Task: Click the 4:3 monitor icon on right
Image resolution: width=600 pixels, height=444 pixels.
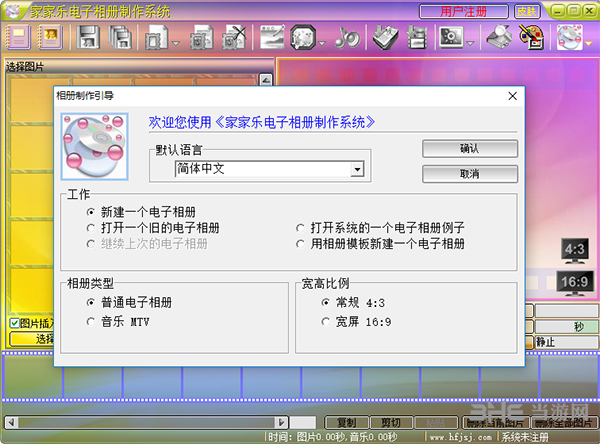Action: [575, 251]
